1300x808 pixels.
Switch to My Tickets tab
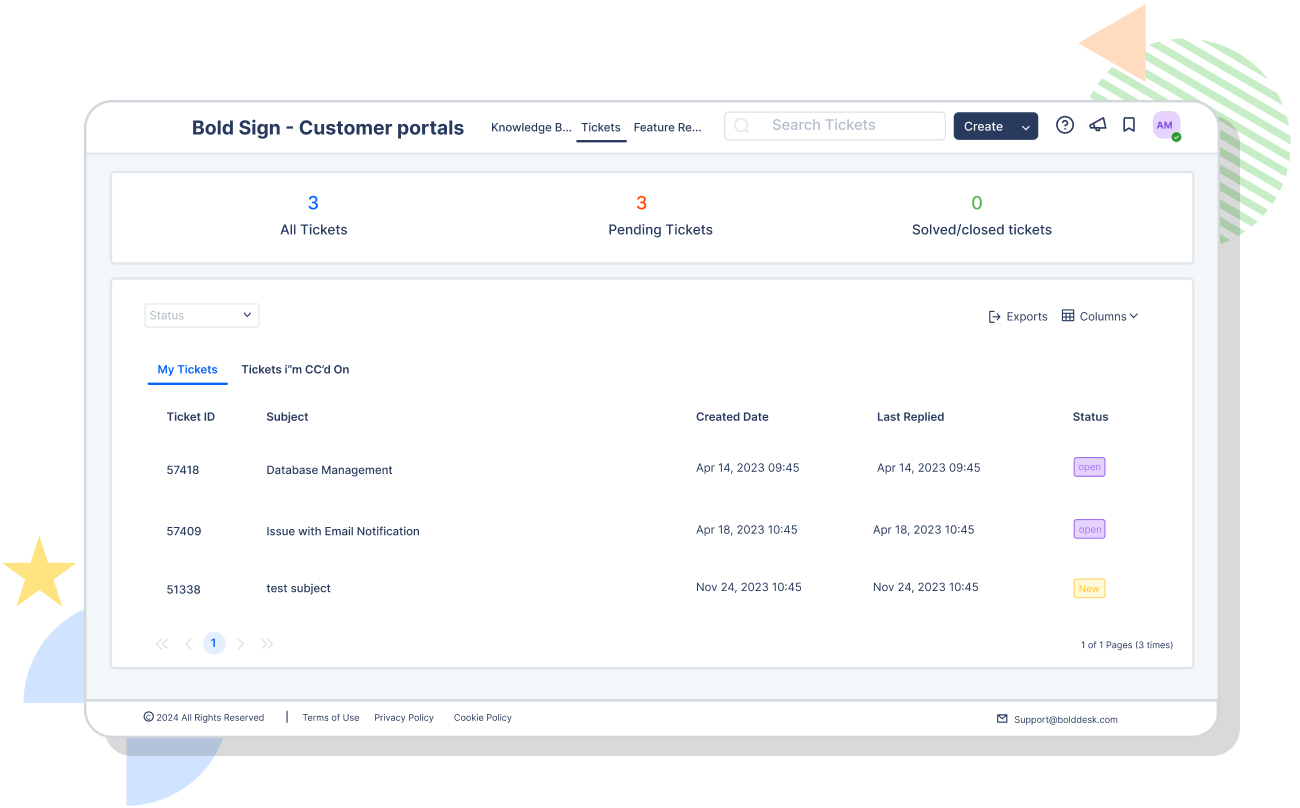tap(188, 370)
